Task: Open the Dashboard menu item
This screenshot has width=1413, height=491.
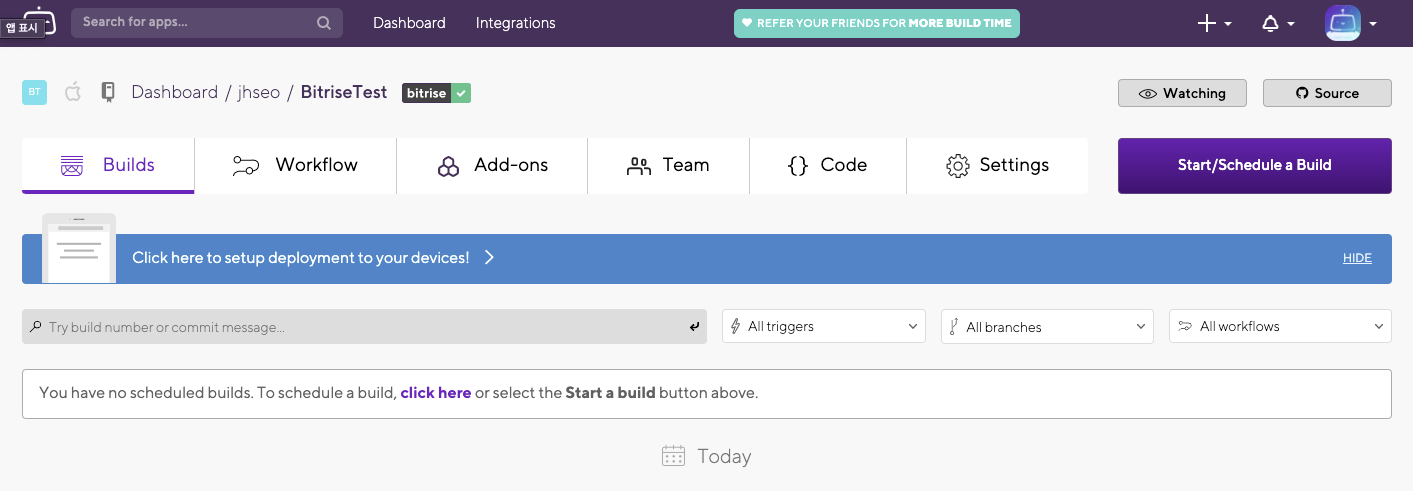Action: (x=409, y=23)
